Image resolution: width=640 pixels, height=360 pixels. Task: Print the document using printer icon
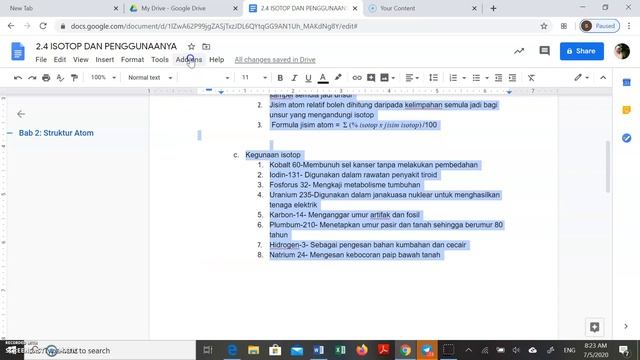[46, 78]
